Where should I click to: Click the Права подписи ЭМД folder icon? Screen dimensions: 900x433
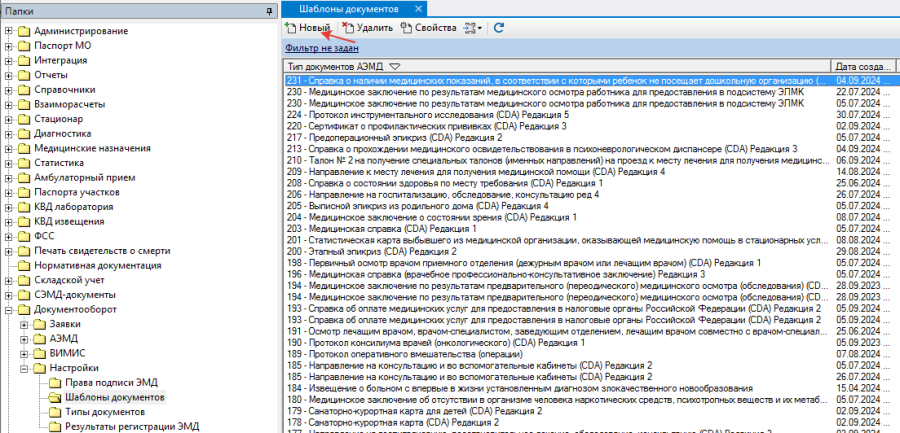coord(55,383)
